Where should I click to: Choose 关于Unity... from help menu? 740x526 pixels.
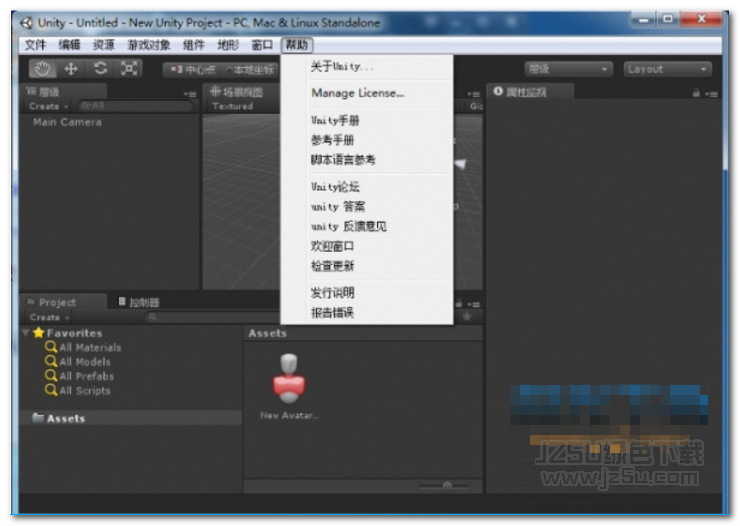point(367,67)
